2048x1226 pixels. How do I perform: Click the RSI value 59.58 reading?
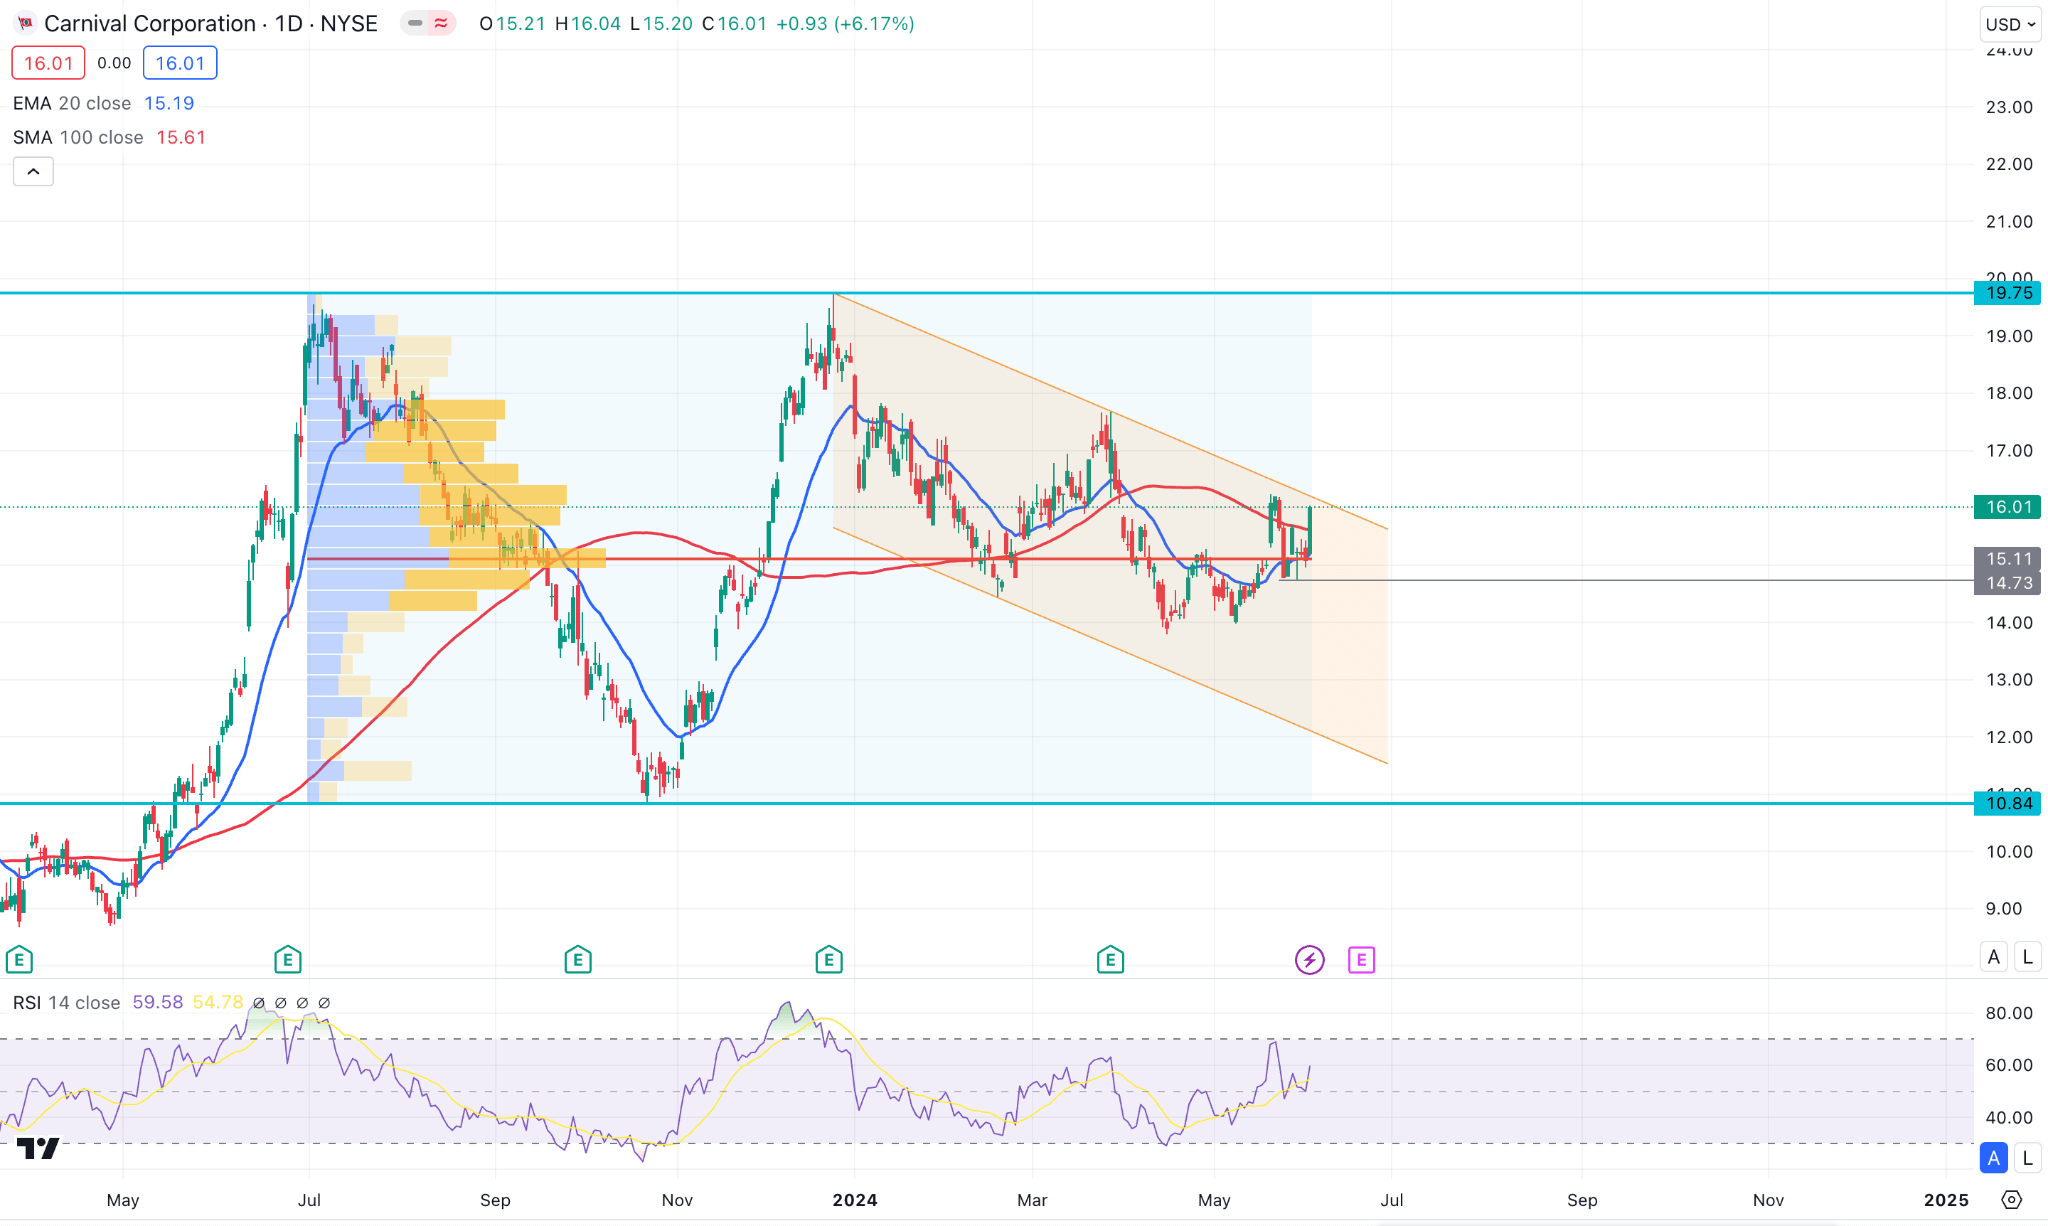(x=158, y=1002)
